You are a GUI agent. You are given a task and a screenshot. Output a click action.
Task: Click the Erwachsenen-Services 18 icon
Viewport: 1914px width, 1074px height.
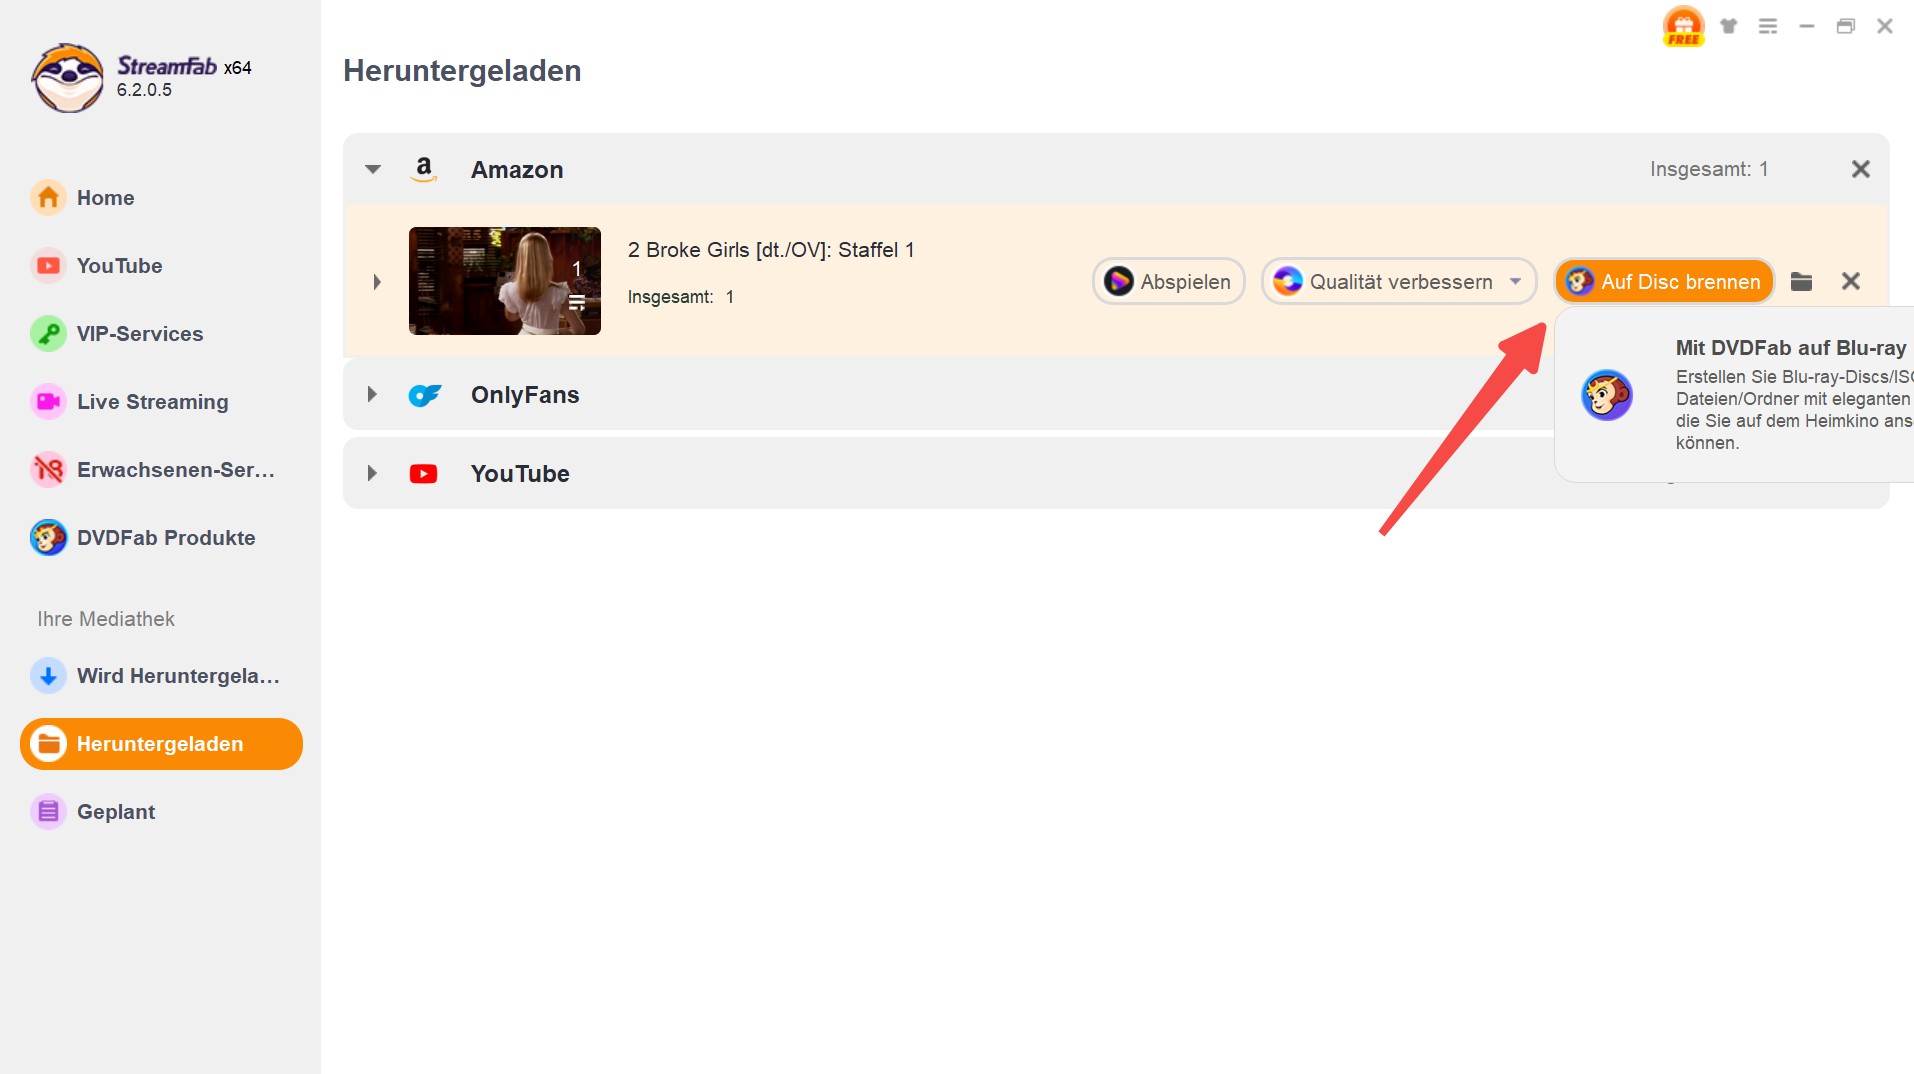pyautogui.click(x=48, y=470)
